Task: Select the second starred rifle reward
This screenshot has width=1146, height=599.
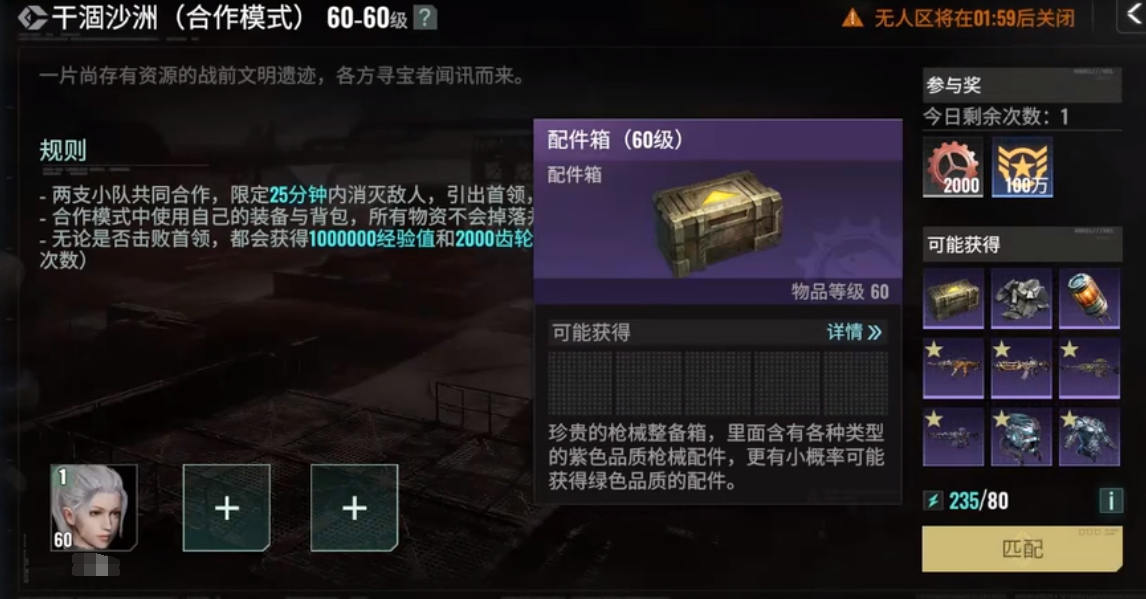Action: click(1021, 367)
